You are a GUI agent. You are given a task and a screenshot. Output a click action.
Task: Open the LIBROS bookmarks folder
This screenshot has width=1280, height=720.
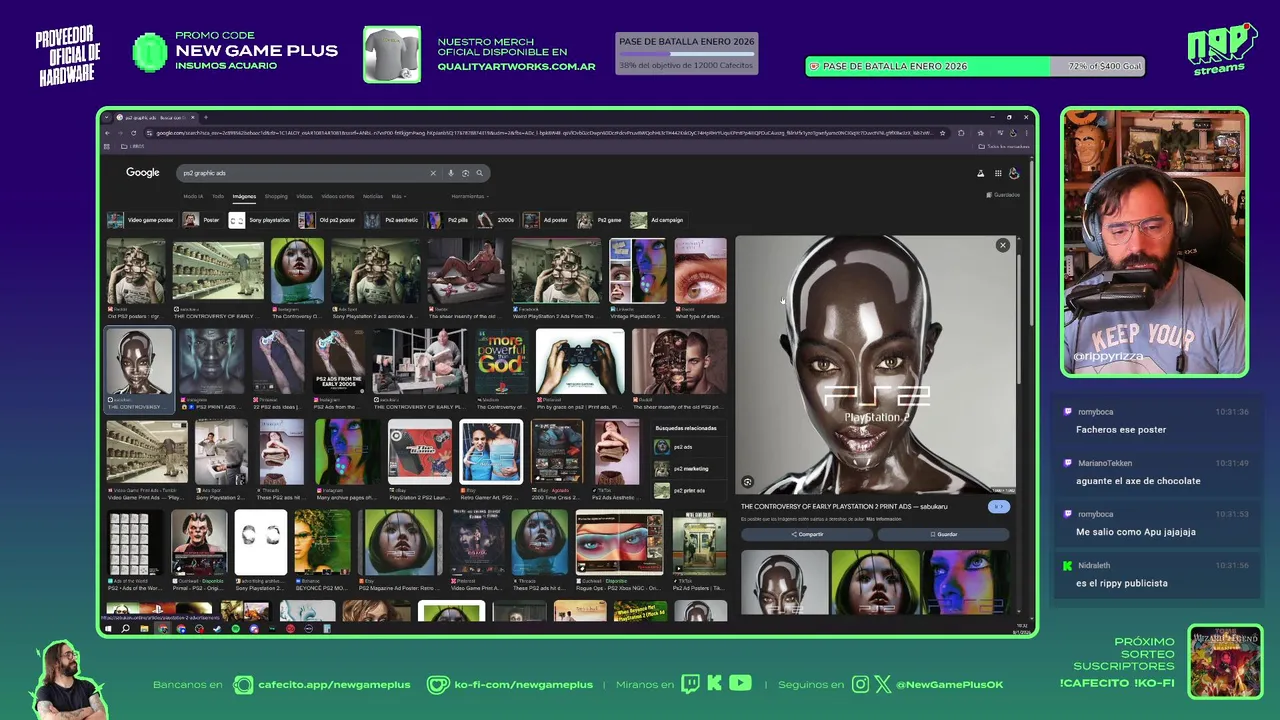click(135, 146)
